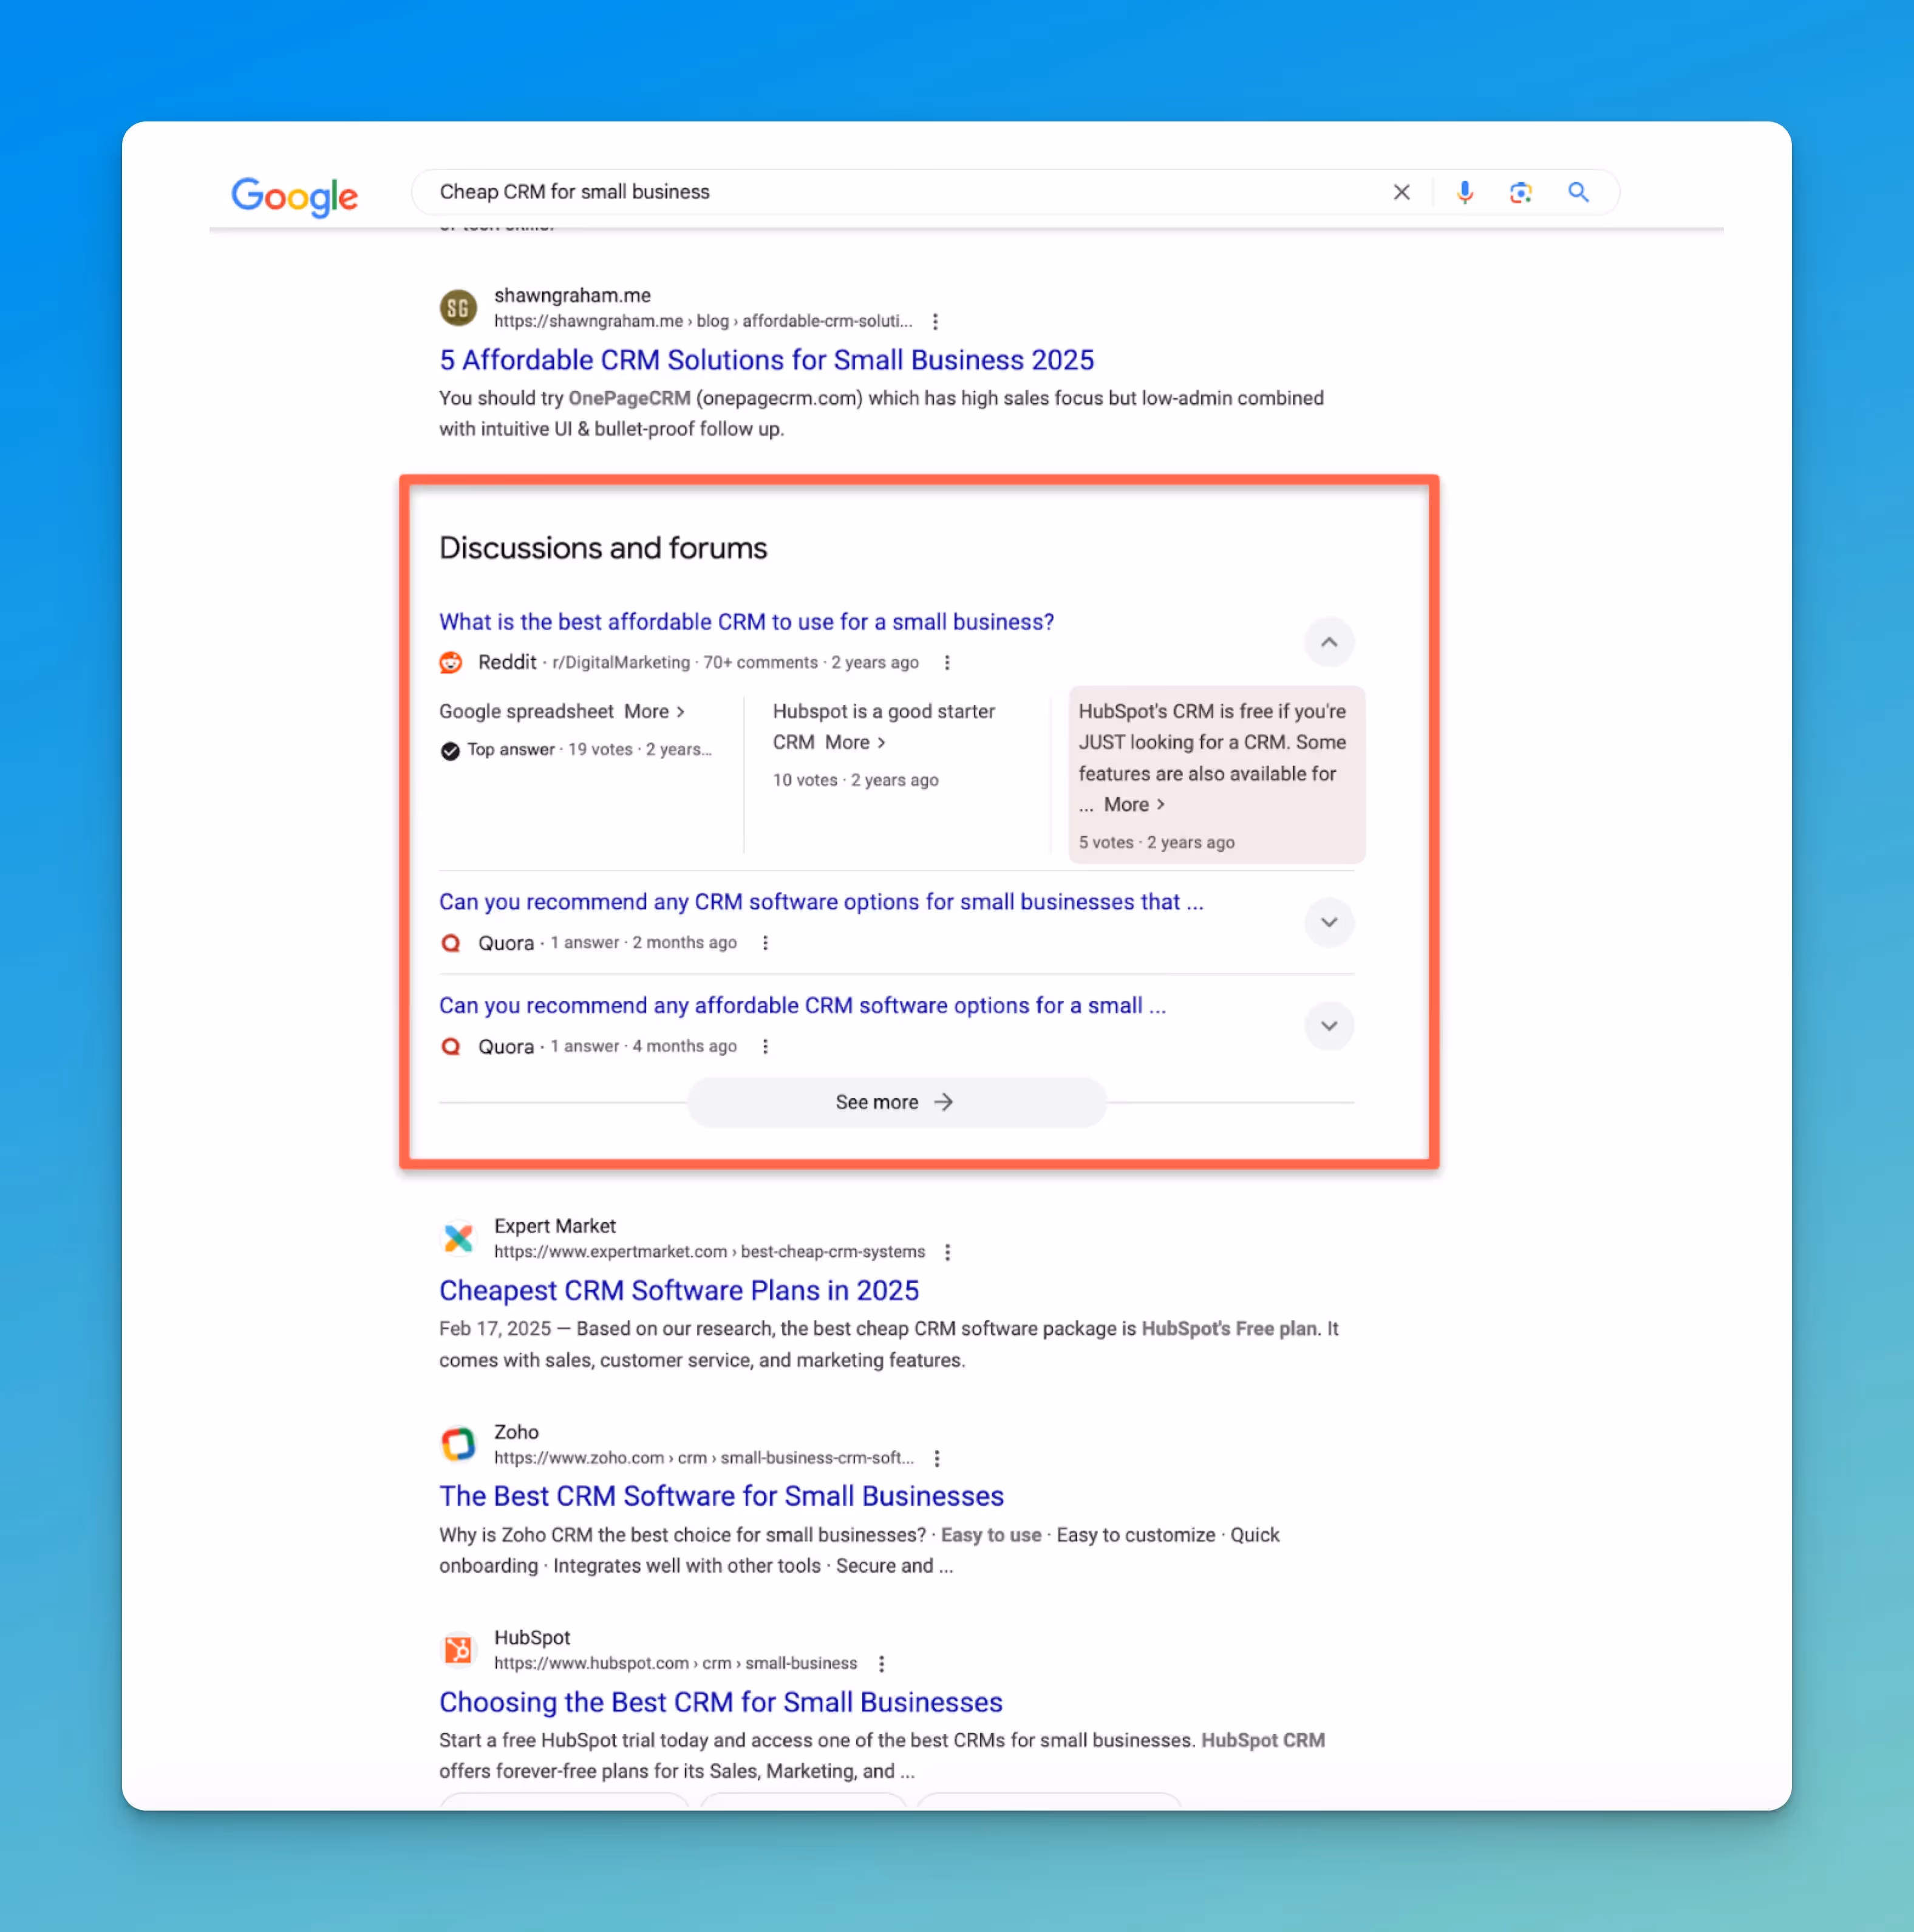Screen dimensions: 1914x1932
Task: Click the "Discussions and forums" heading
Action: (603, 548)
